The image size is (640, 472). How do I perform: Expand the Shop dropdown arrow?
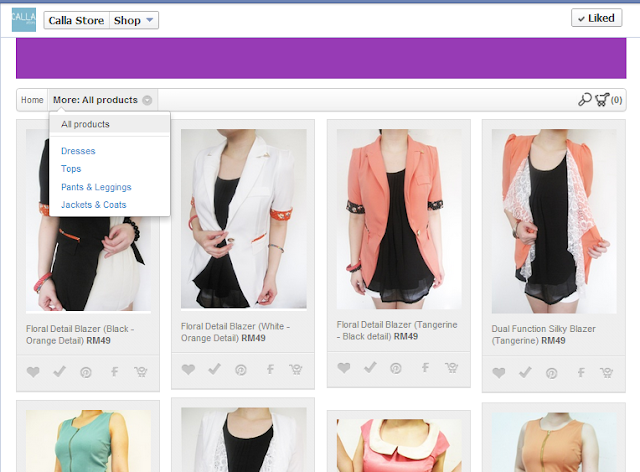149,20
